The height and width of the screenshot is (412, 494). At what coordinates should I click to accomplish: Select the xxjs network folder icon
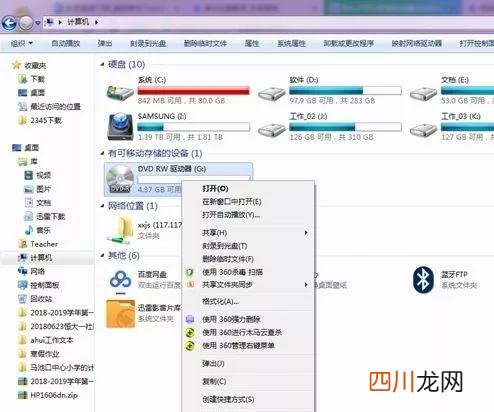(120, 229)
